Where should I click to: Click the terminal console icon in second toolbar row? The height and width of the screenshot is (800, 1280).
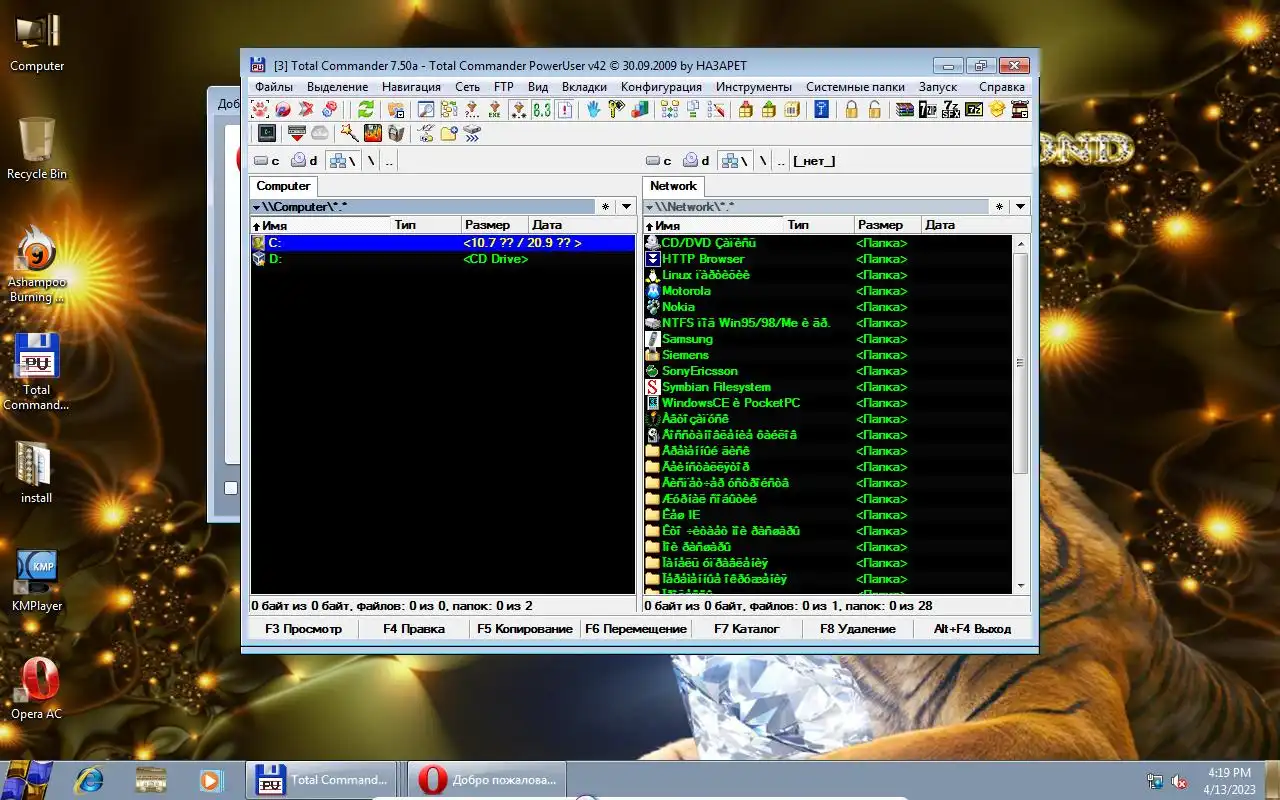pyautogui.click(x=267, y=132)
